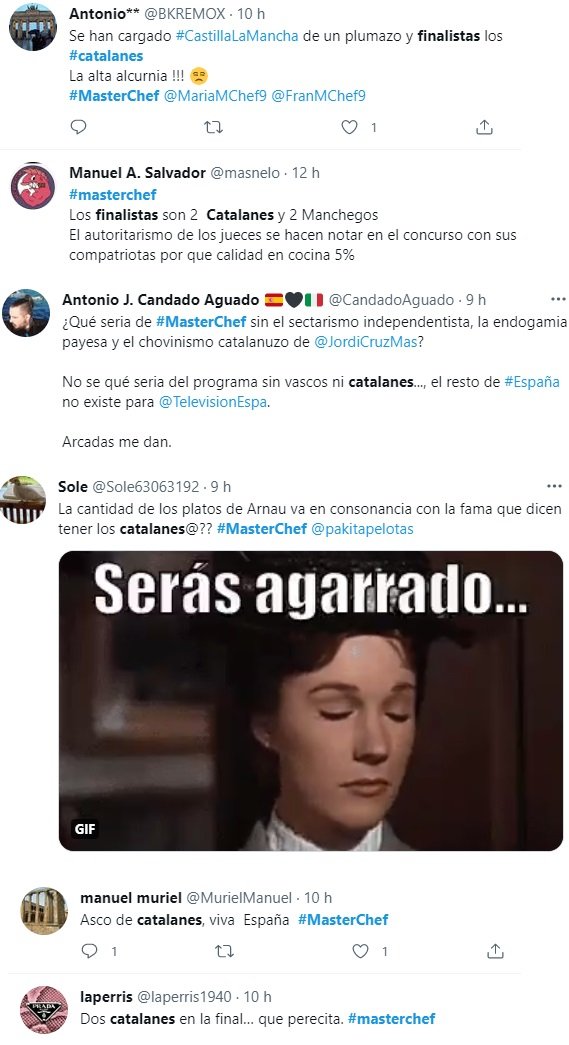Visit @MariaMChef9 profile mention
Screen dimensions: 569x1045
[x=215, y=95]
